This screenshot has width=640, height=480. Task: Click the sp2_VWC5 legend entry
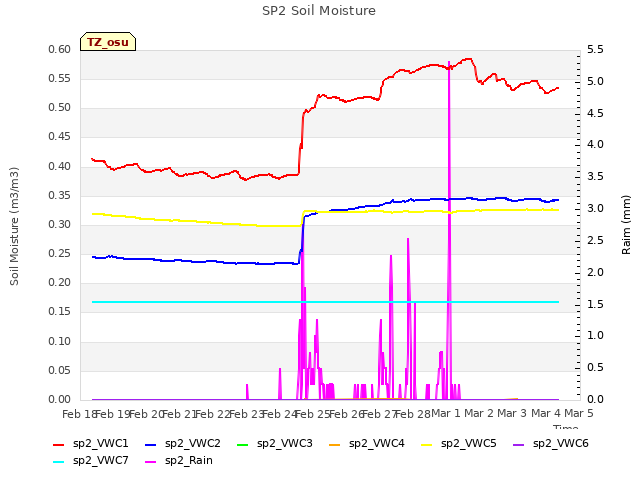(459, 444)
